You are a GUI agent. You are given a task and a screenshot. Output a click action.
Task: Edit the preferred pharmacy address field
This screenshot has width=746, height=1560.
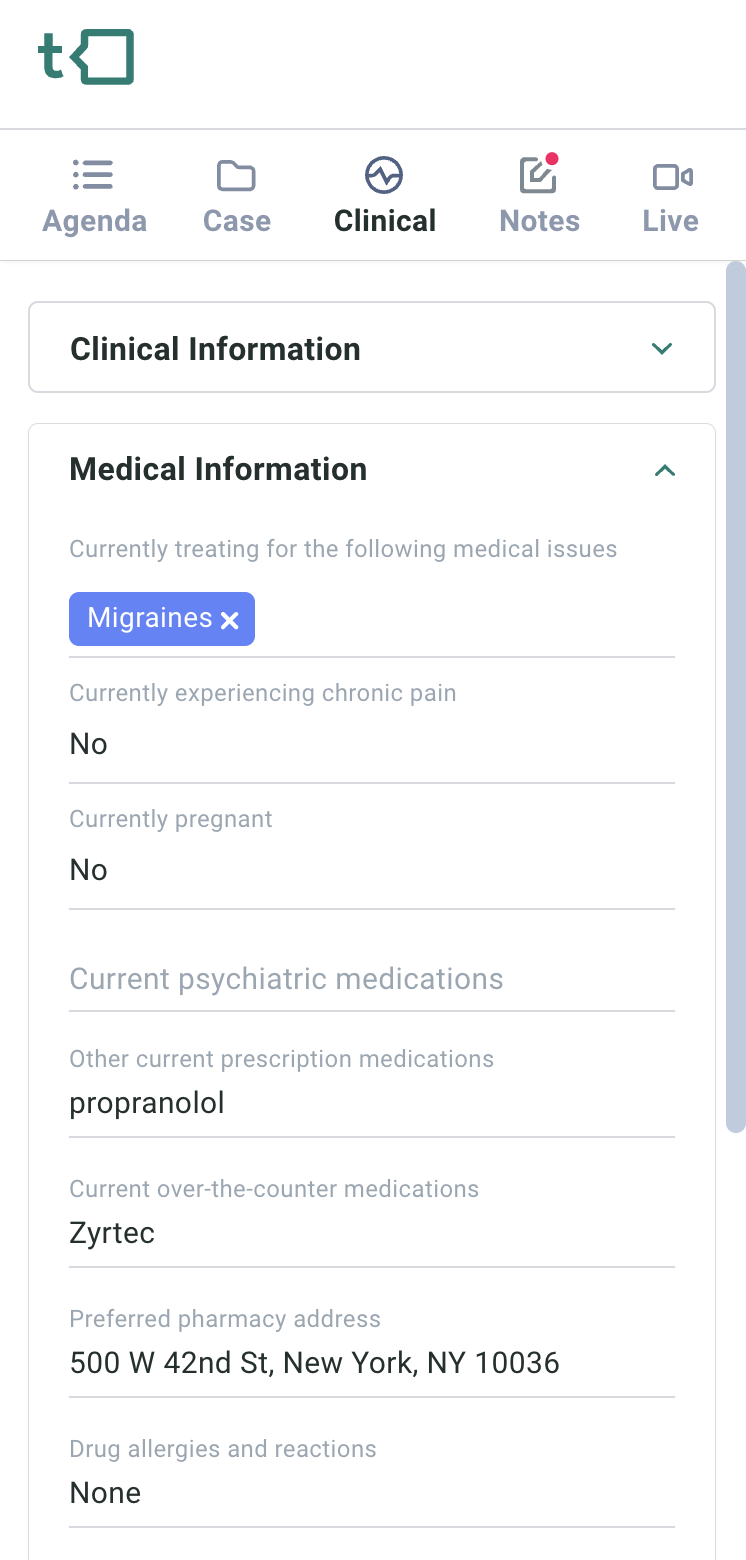coord(371,1363)
